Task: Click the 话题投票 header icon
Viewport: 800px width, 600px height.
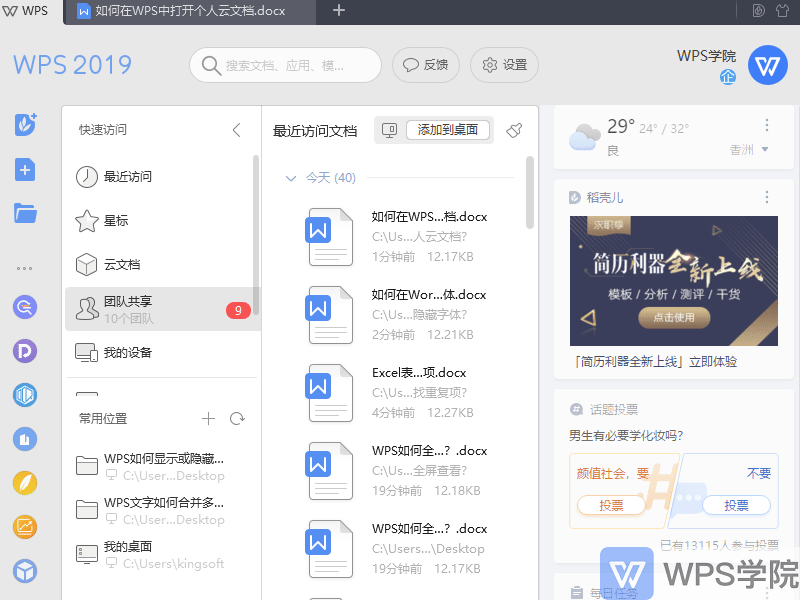Action: click(576, 409)
